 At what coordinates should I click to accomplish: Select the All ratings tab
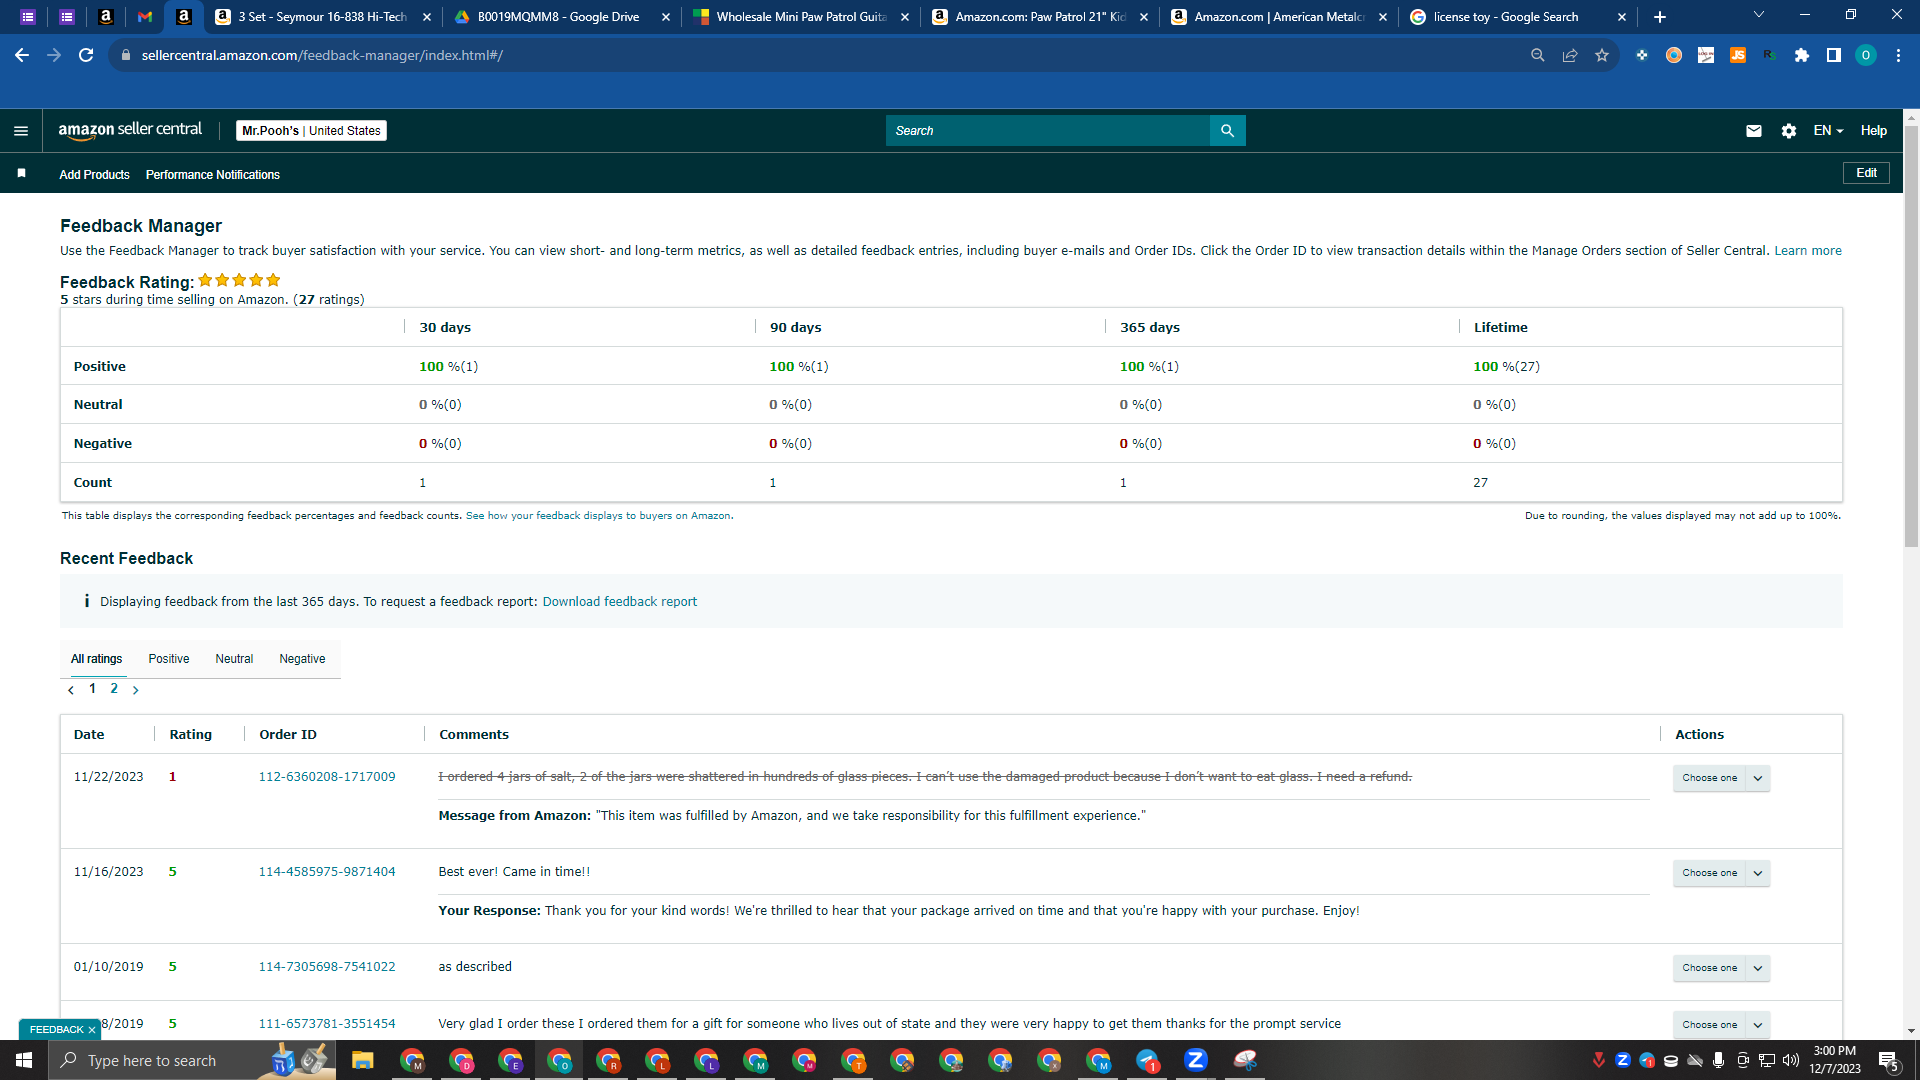tap(96, 659)
